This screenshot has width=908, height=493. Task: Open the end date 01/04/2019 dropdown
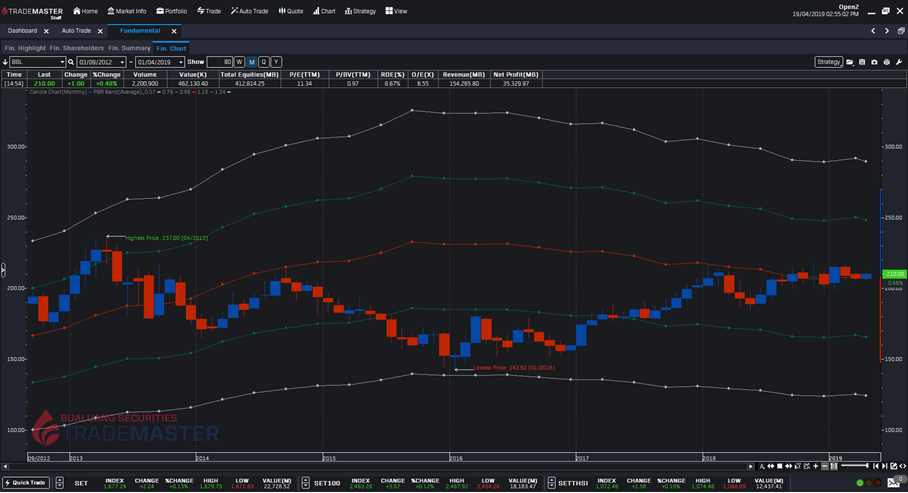[180, 62]
